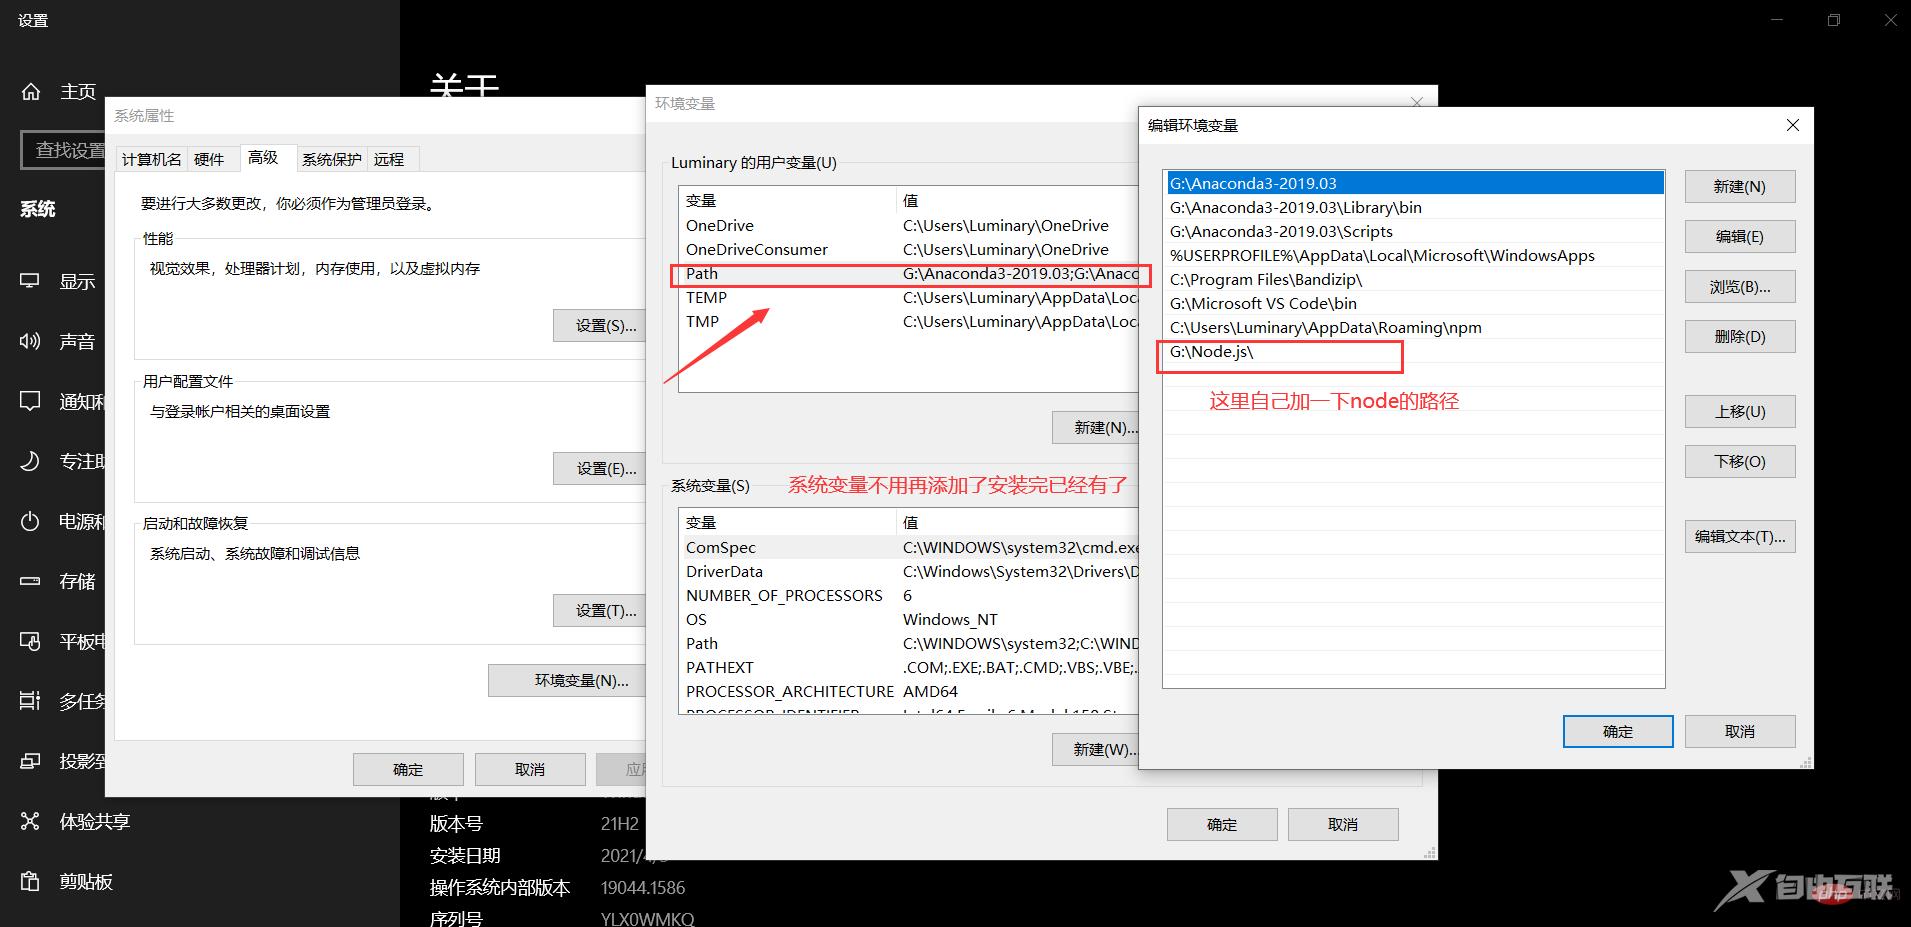Click 浏览(B)... button
1911x927 pixels.
(1740, 287)
